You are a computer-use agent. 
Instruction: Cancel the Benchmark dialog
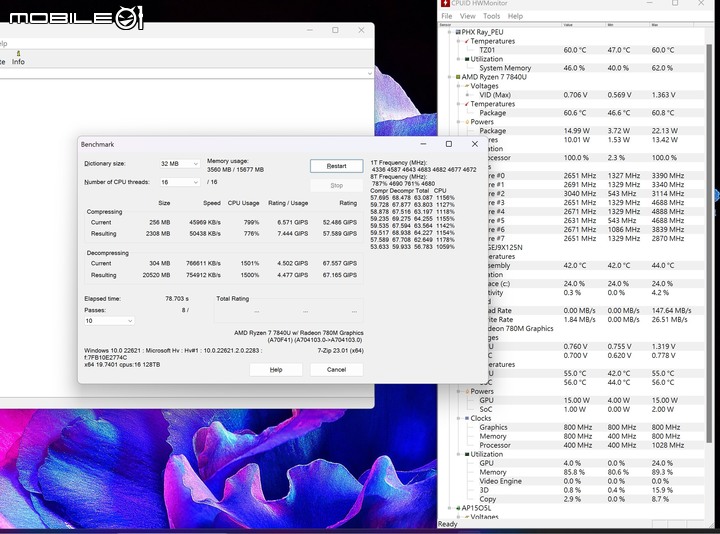tap(337, 370)
